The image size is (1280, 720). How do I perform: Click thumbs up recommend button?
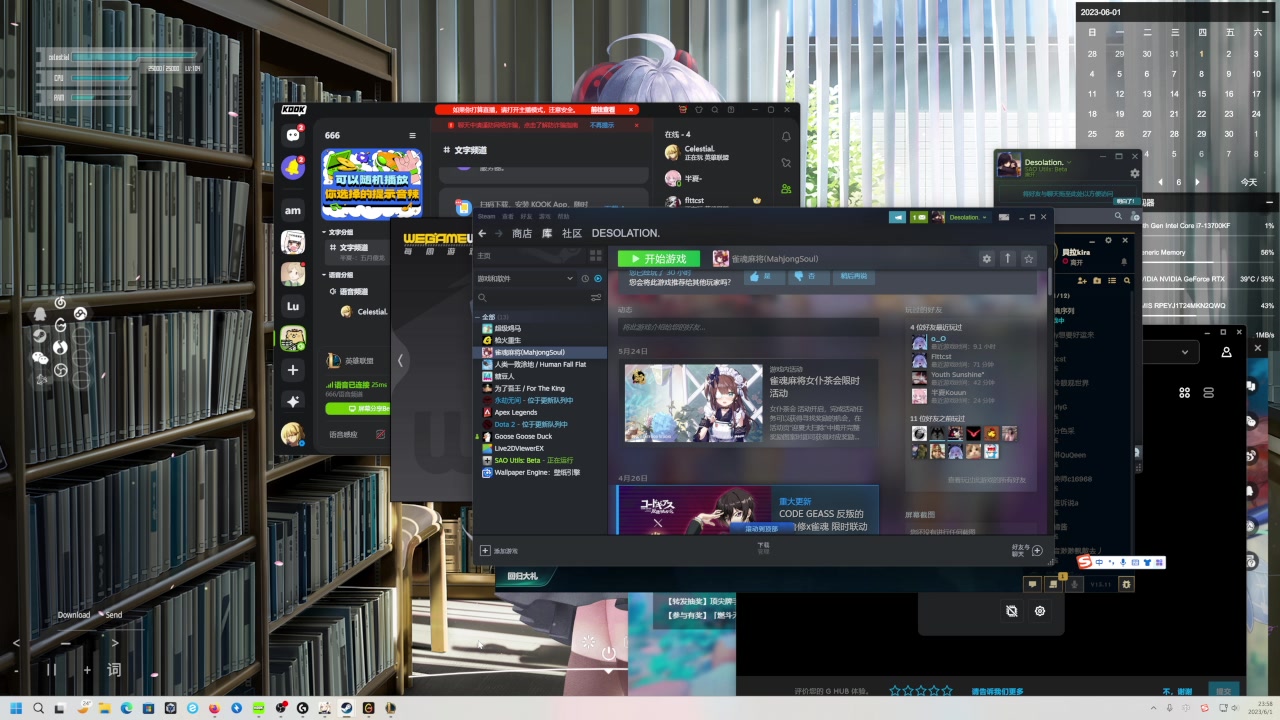[765, 276]
